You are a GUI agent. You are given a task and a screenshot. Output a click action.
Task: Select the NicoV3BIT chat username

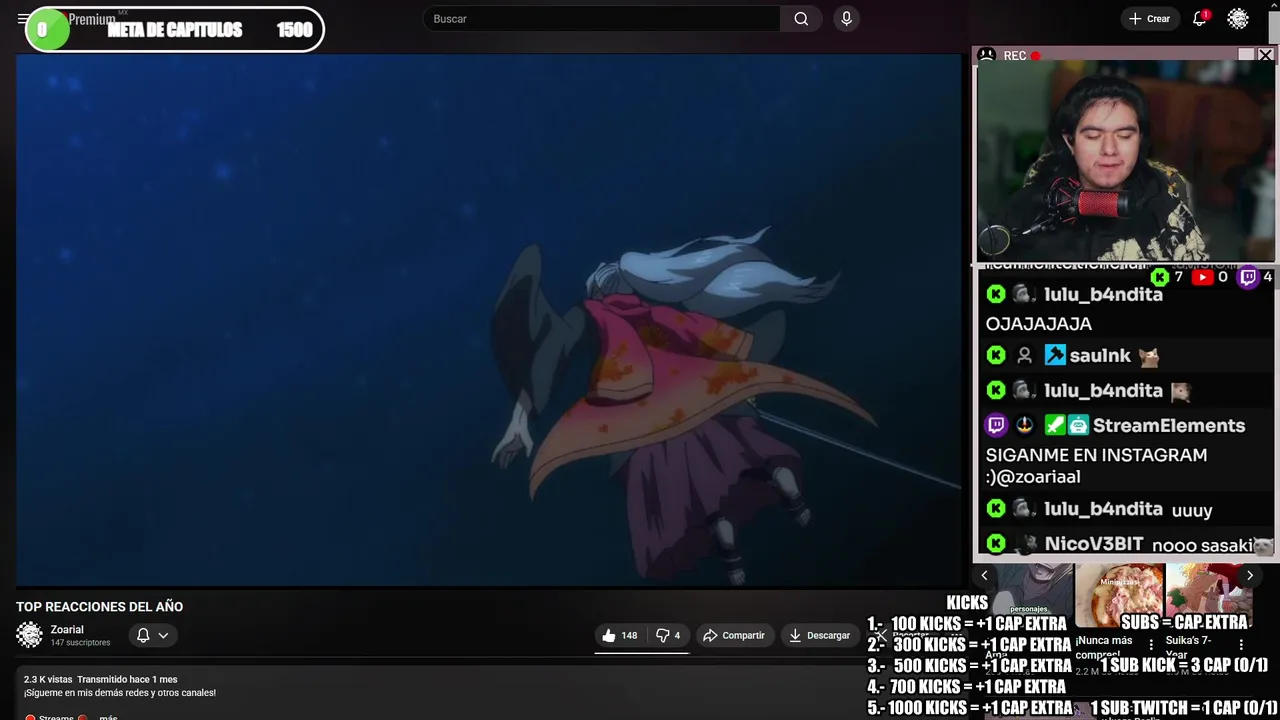click(x=1093, y=544)
